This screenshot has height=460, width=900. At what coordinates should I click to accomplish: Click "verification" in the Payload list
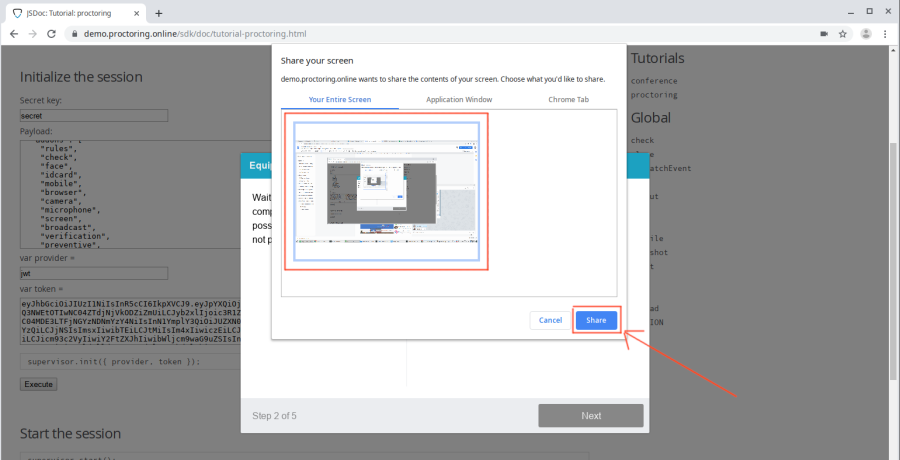(74, 236)
